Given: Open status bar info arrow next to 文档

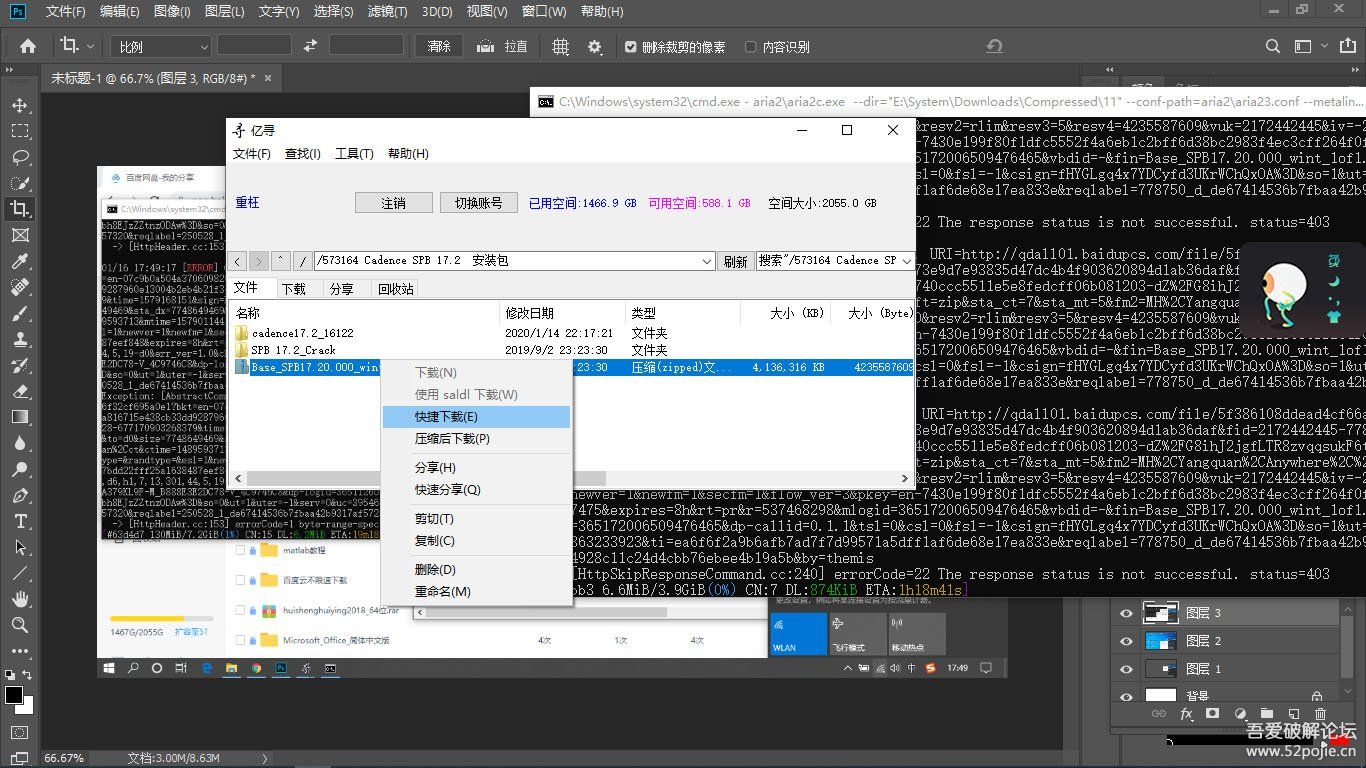Looking at the screenshot, I should (x=265, y=758).
